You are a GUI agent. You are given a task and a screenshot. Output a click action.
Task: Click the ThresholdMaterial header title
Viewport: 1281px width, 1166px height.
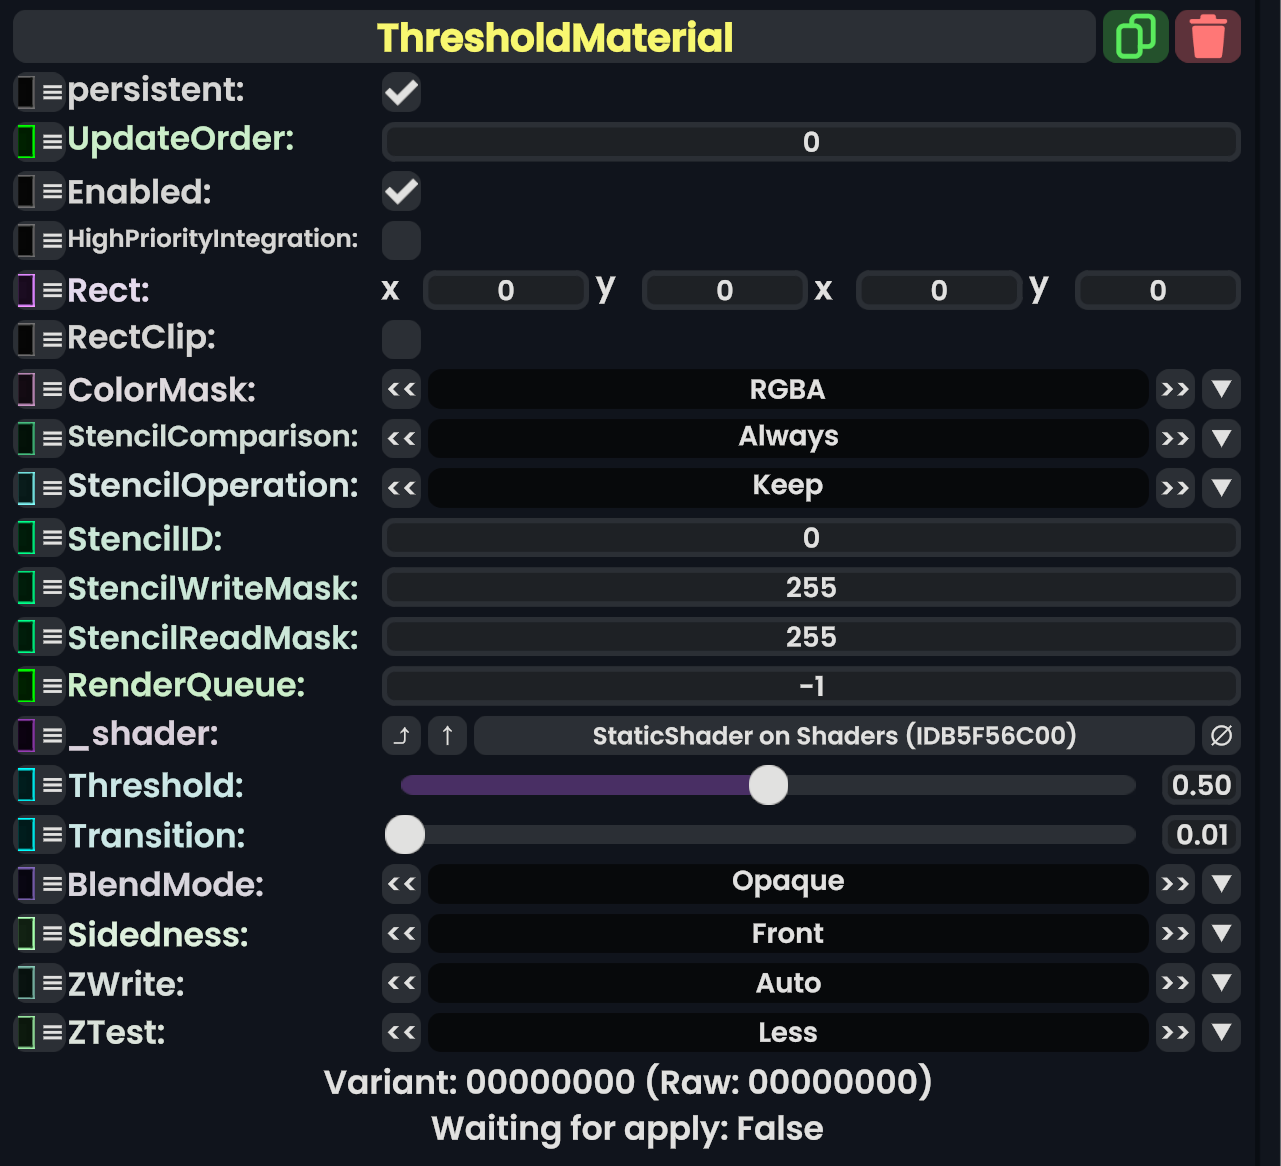click(x=554, y=38)
